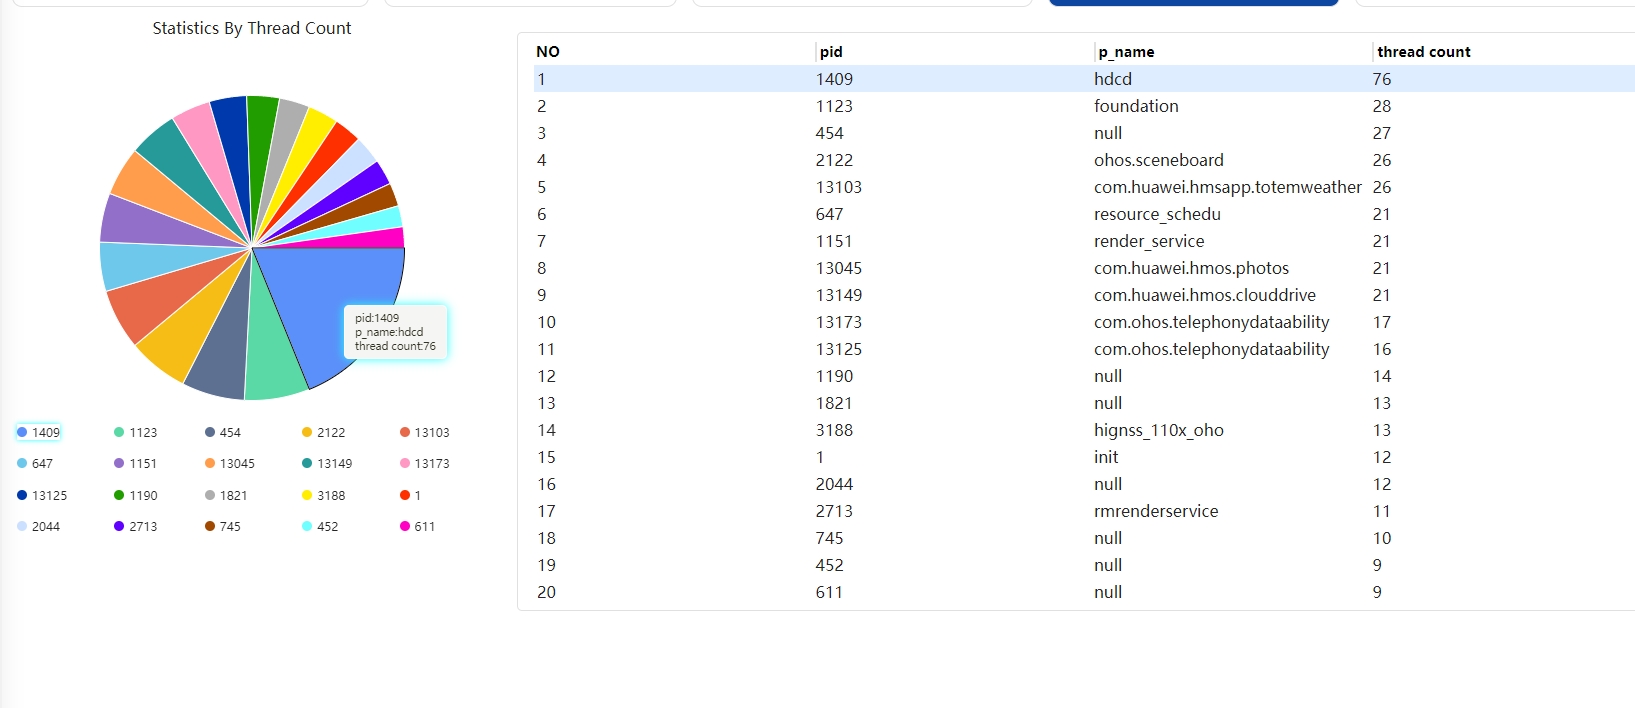Screen dimensions: 1635x708
Task: Click pid 2044 table cell
Action: pyautogui.click(x=834, y=484)
